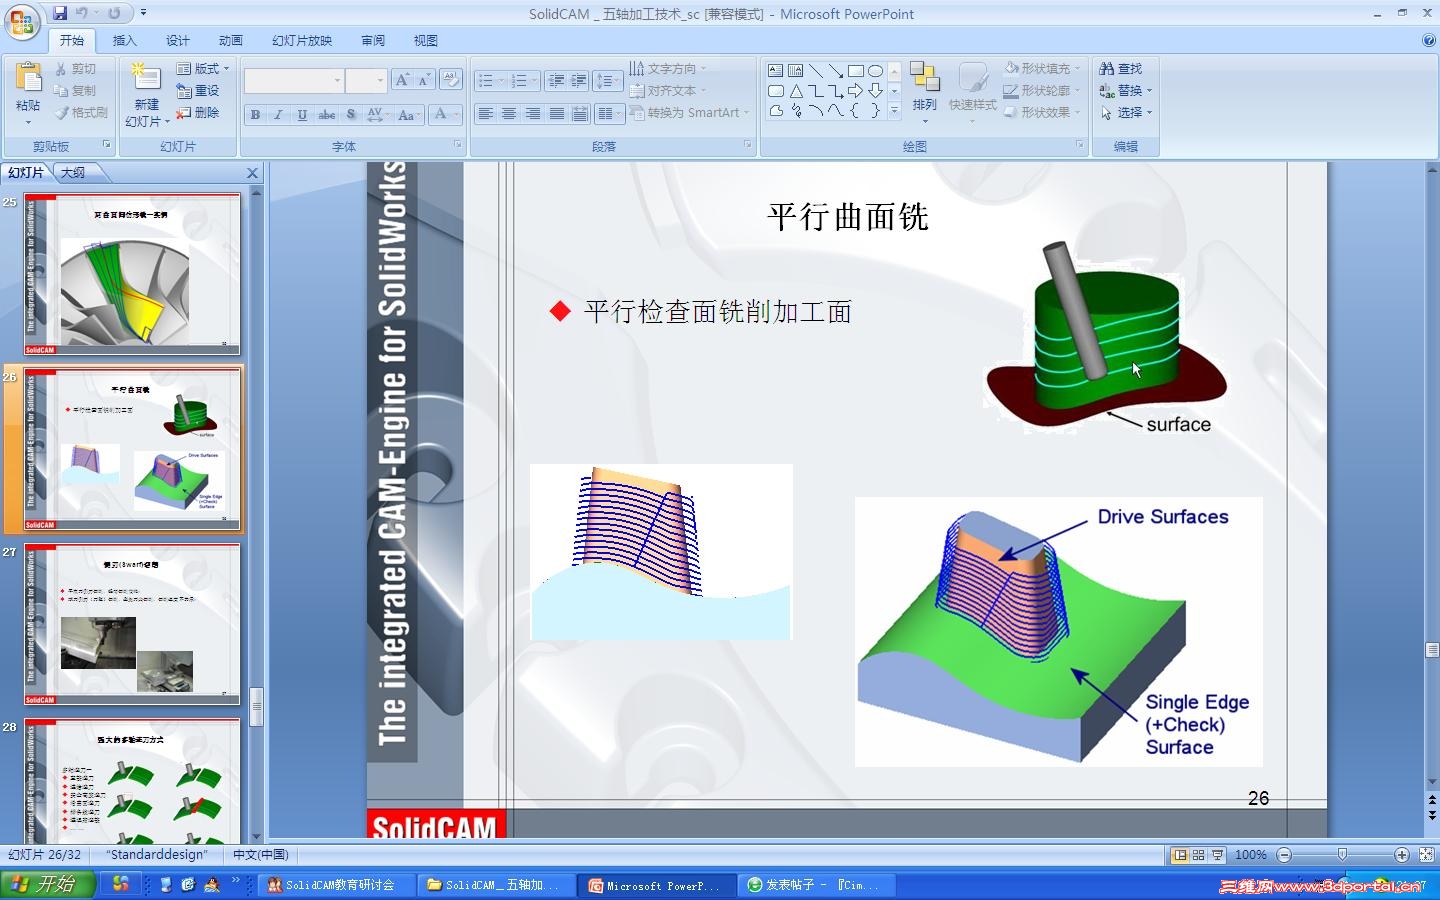
Task: Pick the arrow line shape
Action: (x=836, y=70)
